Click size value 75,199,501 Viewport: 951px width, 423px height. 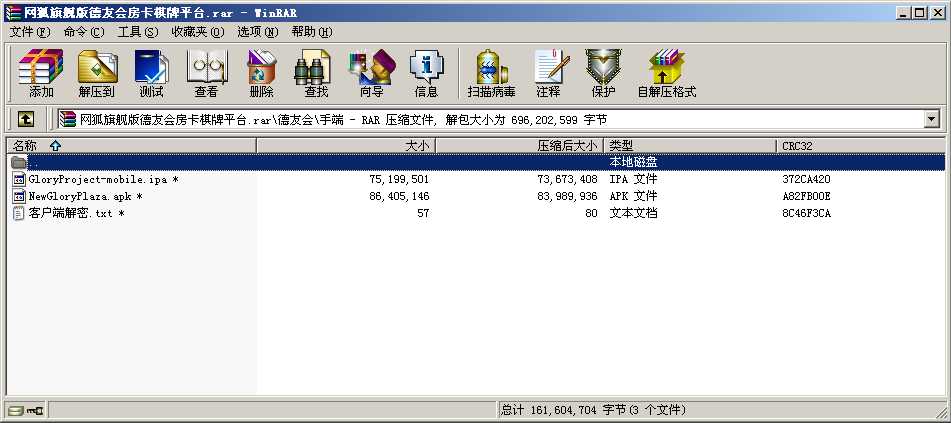click(399, 180)
